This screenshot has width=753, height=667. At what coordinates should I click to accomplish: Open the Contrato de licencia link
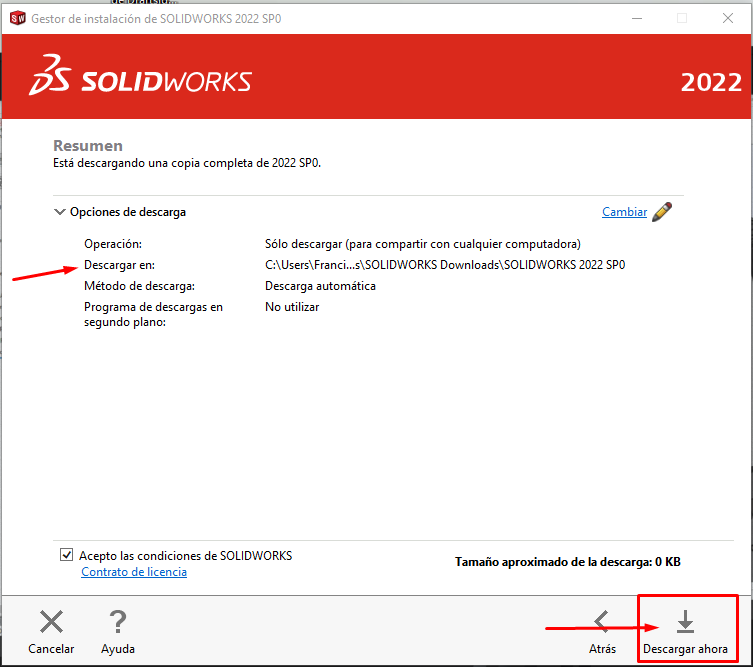point(134,572)
